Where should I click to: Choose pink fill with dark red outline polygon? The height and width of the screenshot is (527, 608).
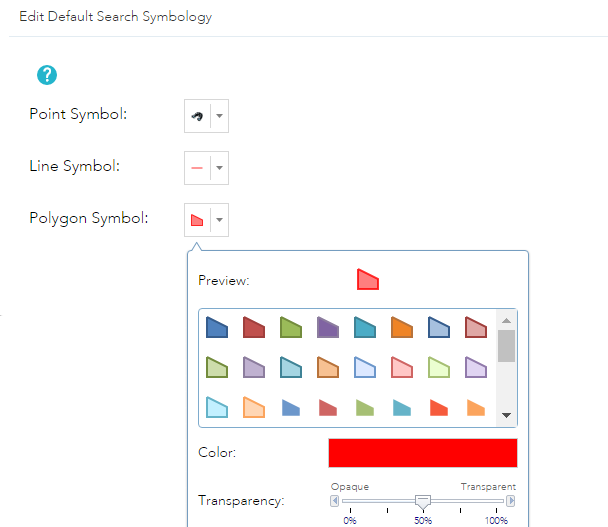(x=476, y=327)
